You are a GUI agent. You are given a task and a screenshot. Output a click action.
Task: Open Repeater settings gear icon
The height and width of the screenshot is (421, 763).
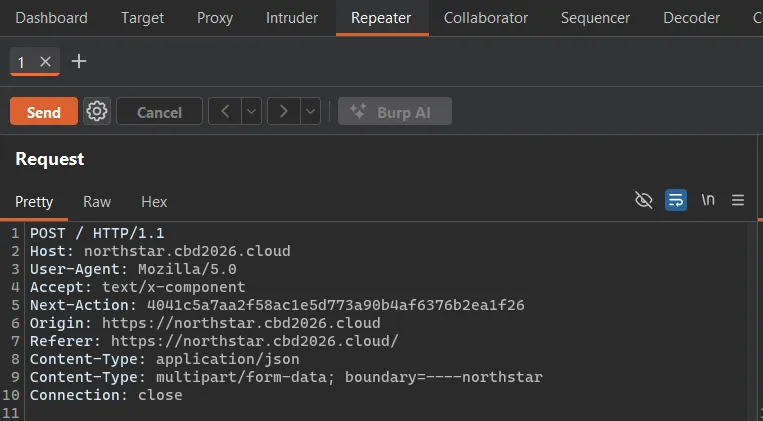pyautogui.click(x=97, y=111)
